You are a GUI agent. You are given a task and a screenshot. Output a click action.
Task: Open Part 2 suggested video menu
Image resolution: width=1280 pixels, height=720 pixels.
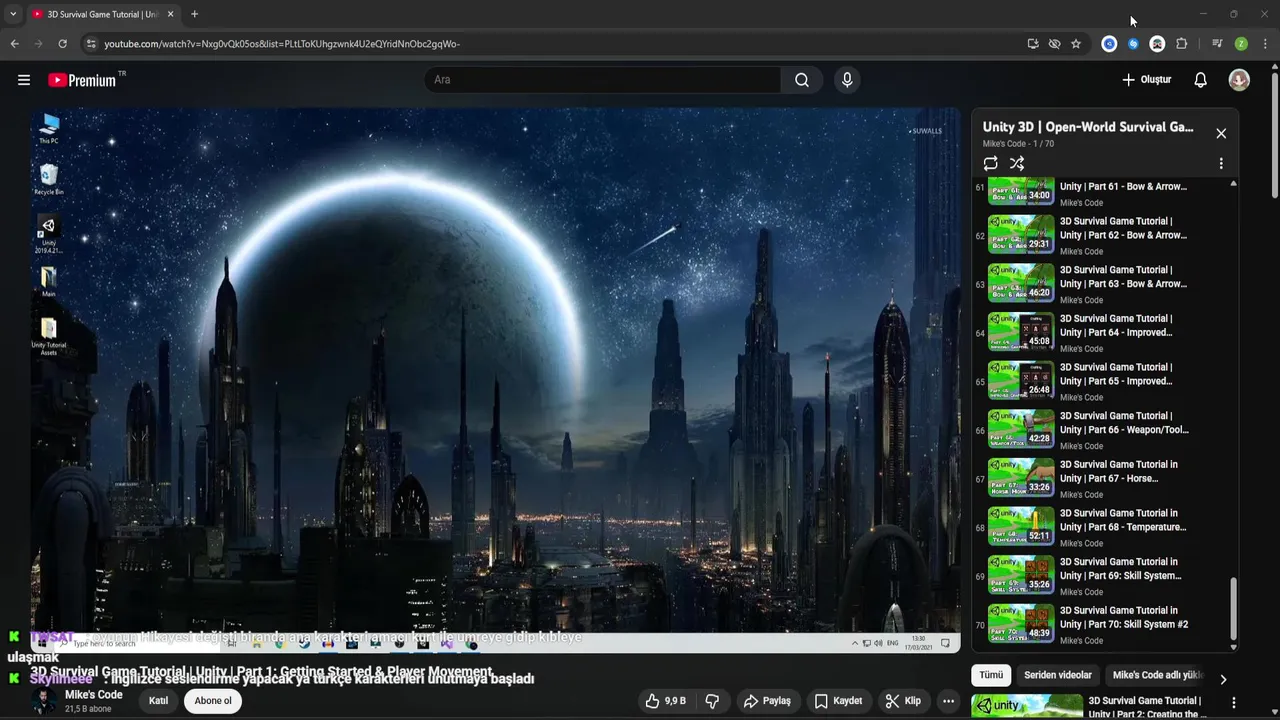pos(1234,703)
